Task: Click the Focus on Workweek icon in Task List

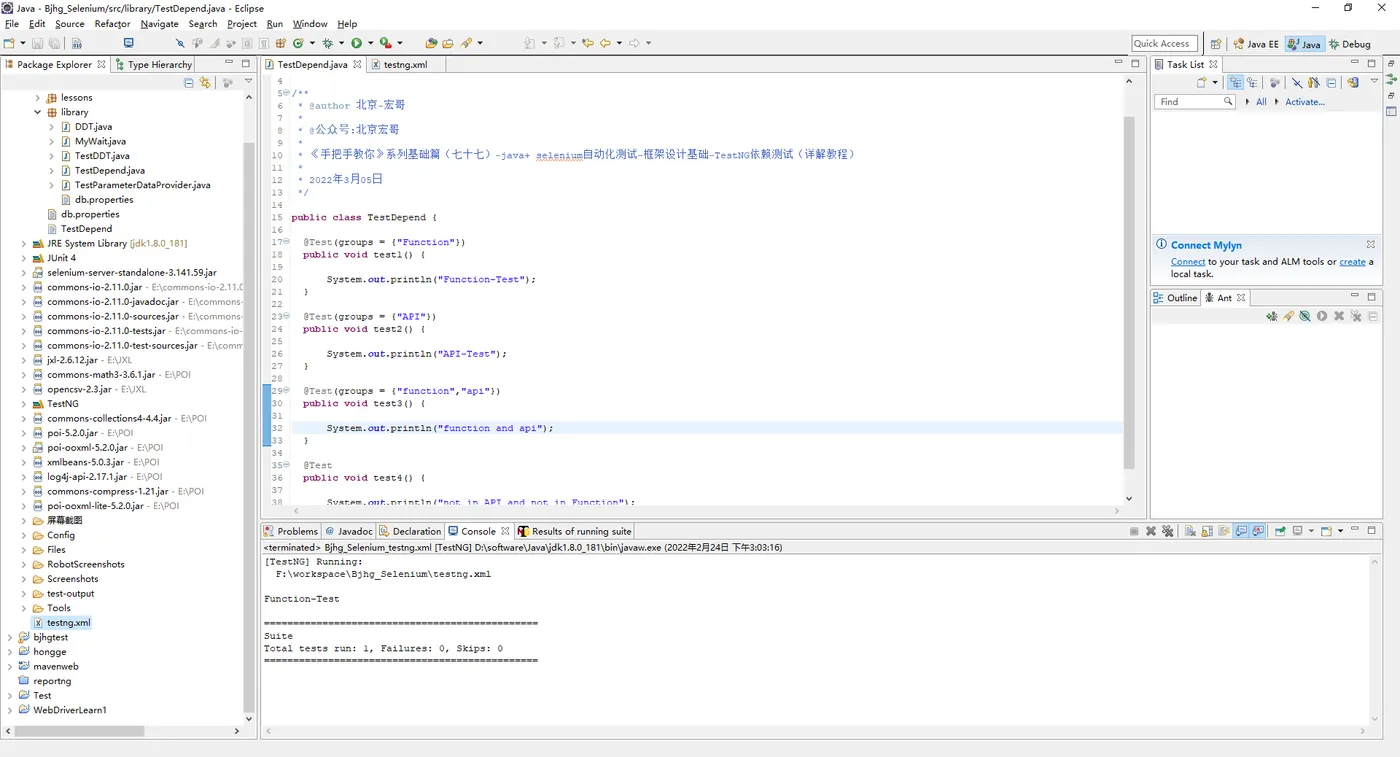Action: (x=1275, y=83)
